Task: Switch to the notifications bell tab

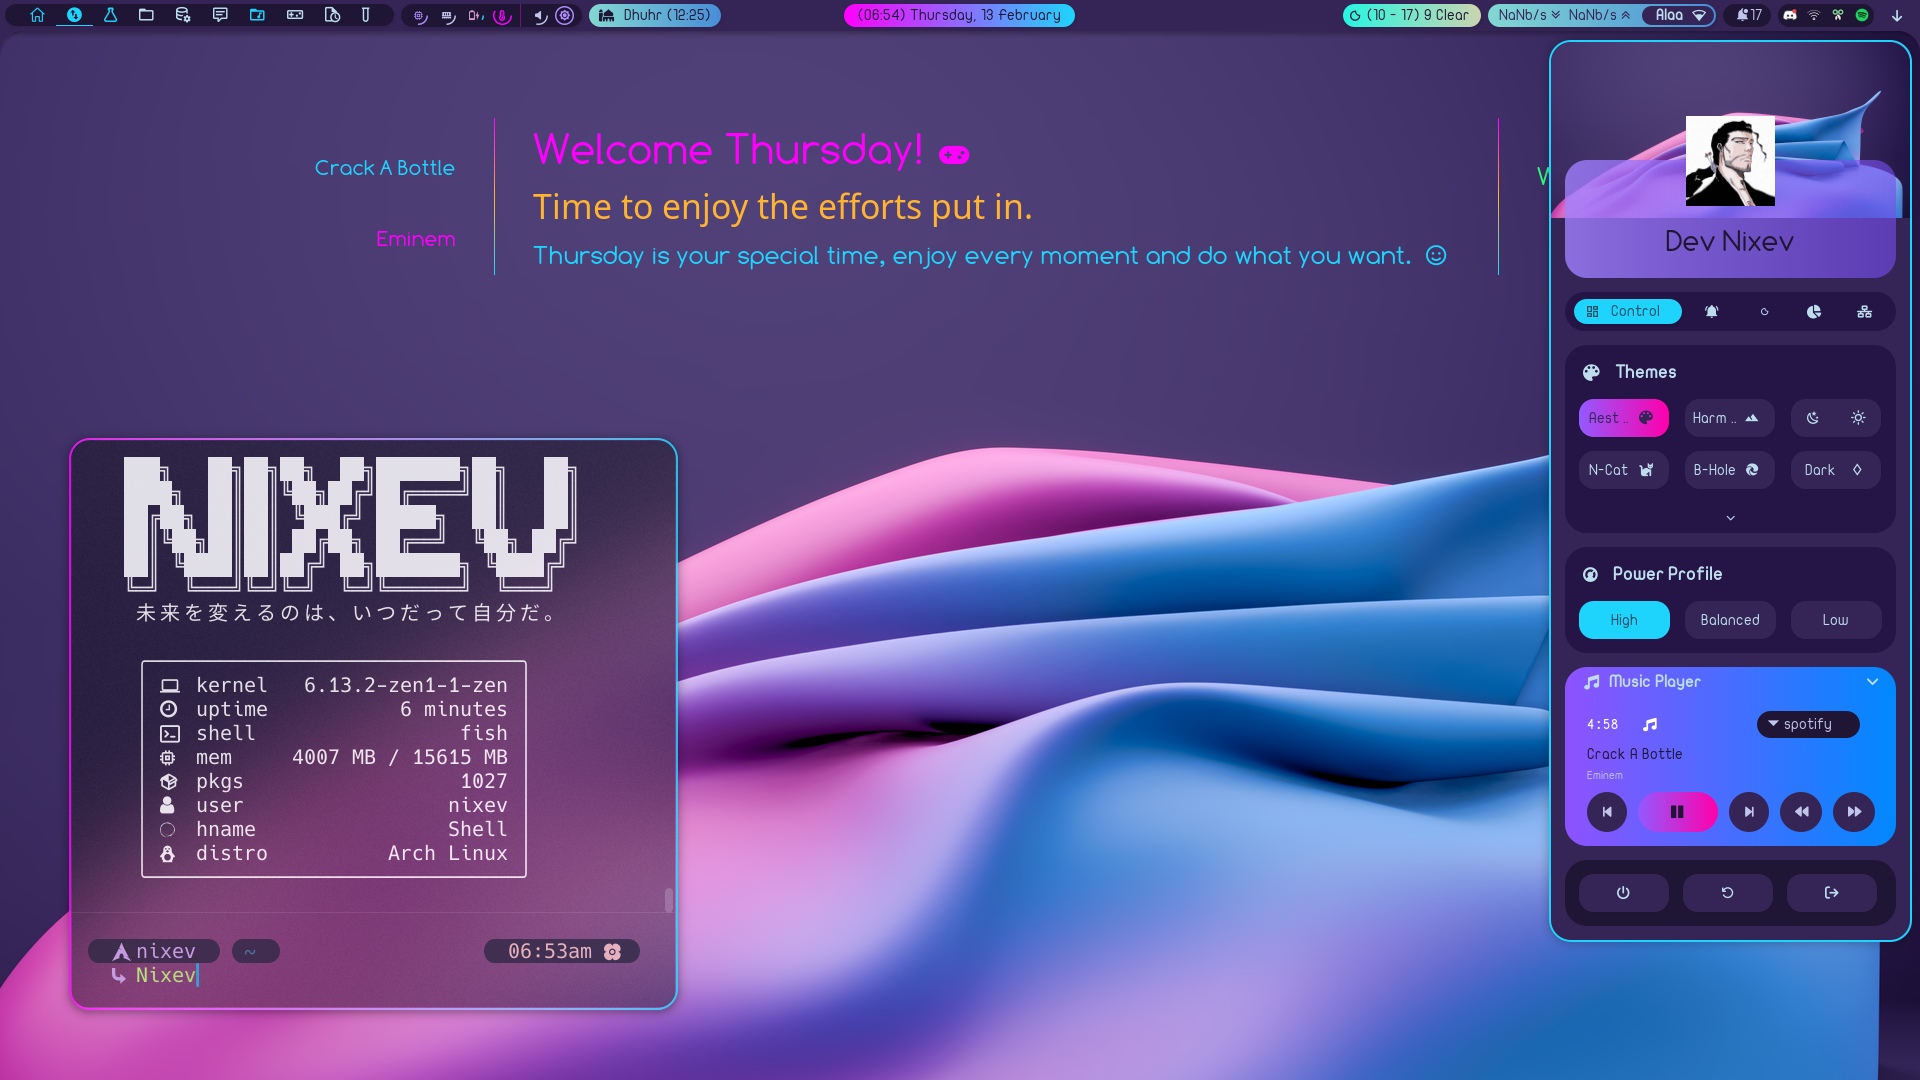Action: (x=1712, y=312)
